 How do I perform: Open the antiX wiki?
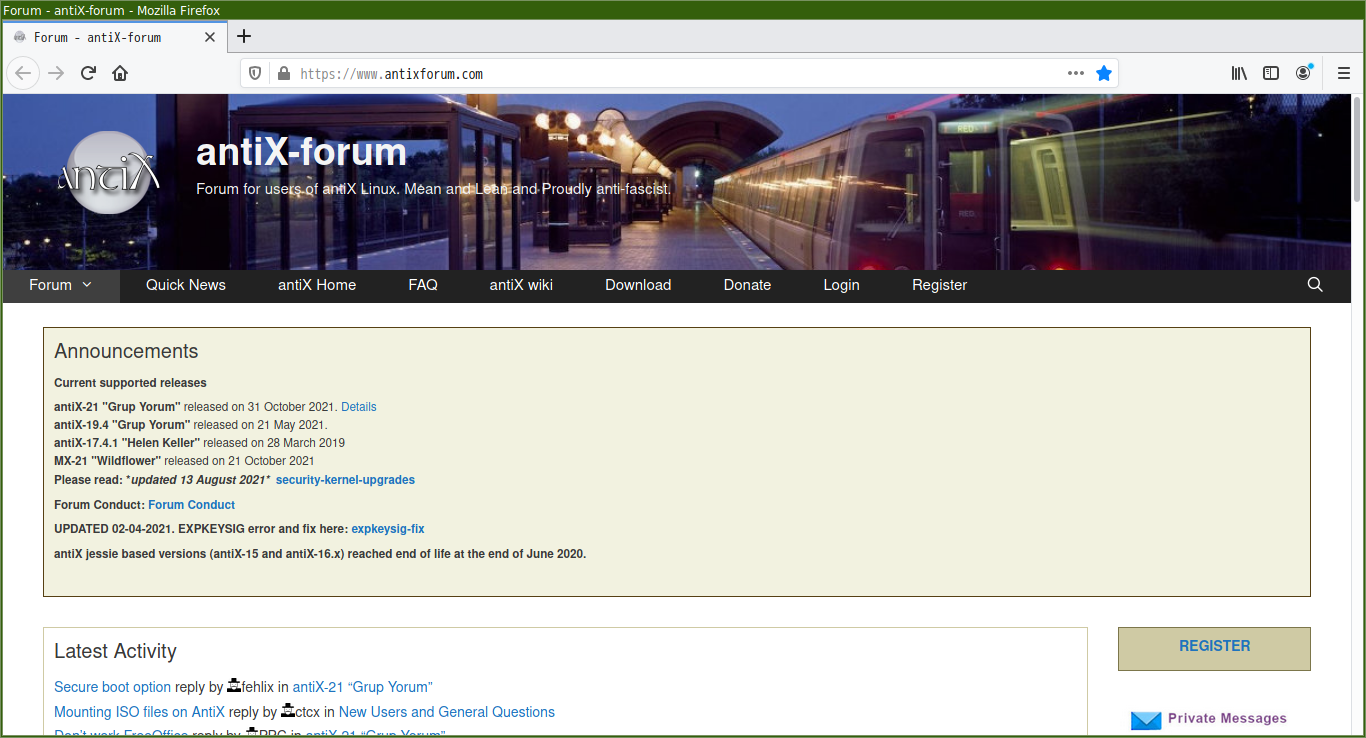(521, 285)
